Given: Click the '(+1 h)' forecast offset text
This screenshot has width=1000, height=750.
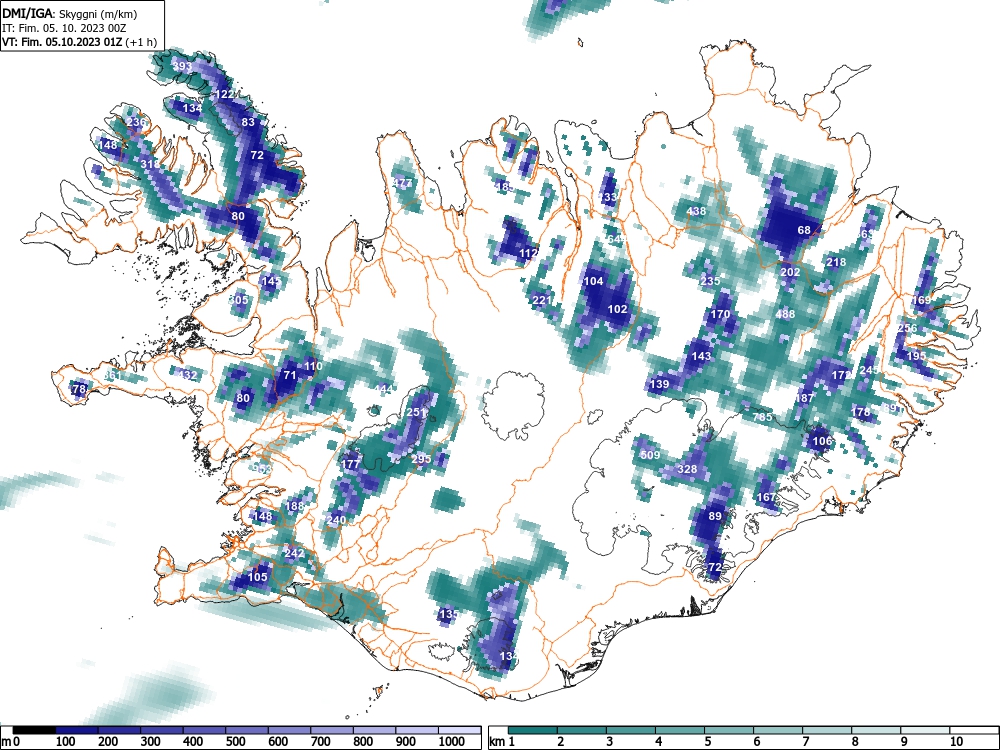Looking at the screenshot, I should click(x=141, y=42).
